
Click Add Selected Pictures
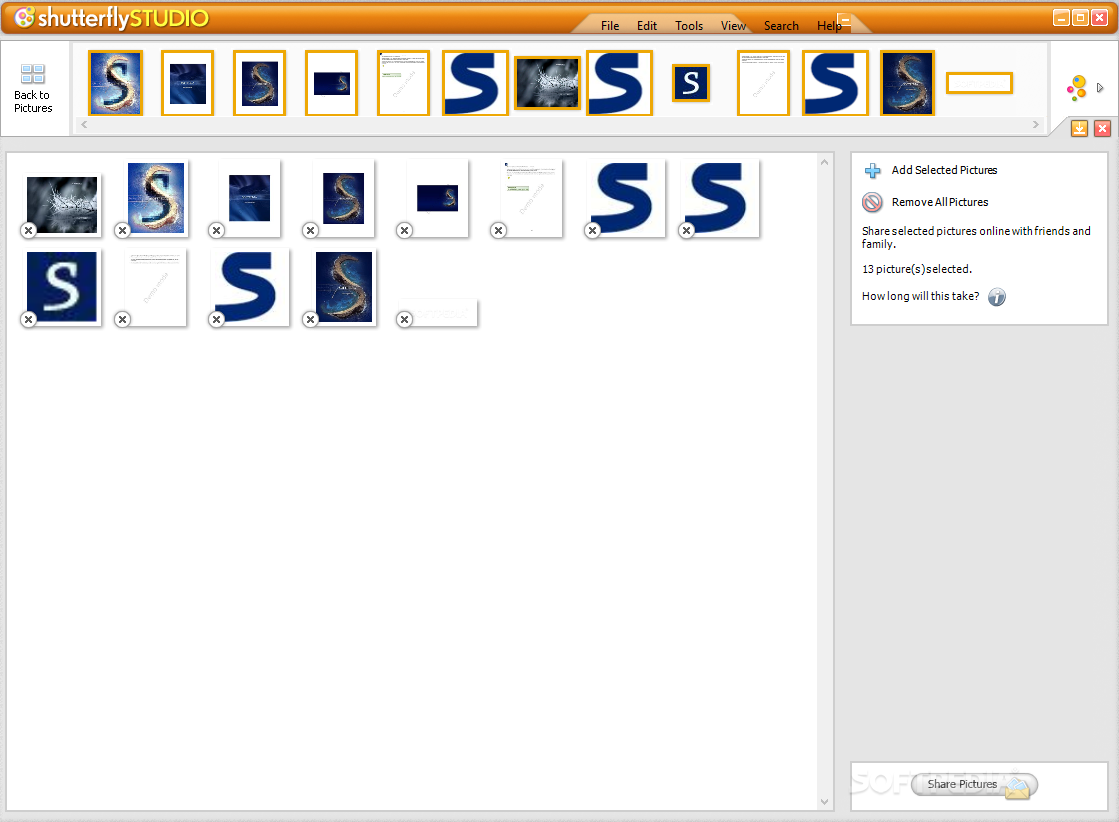(931, 171)
